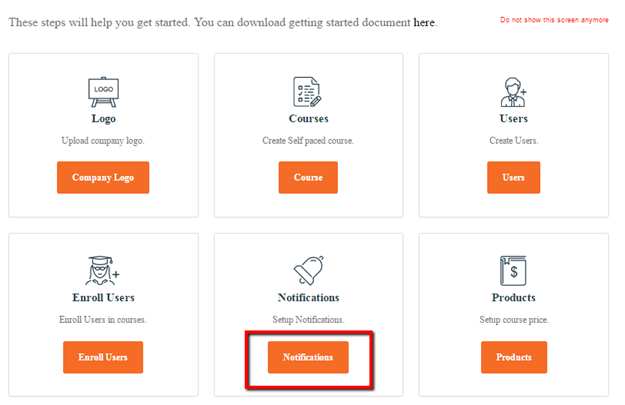Click the orange Enroll Users button
Screen dimensions: 625x405
[103, 357]
